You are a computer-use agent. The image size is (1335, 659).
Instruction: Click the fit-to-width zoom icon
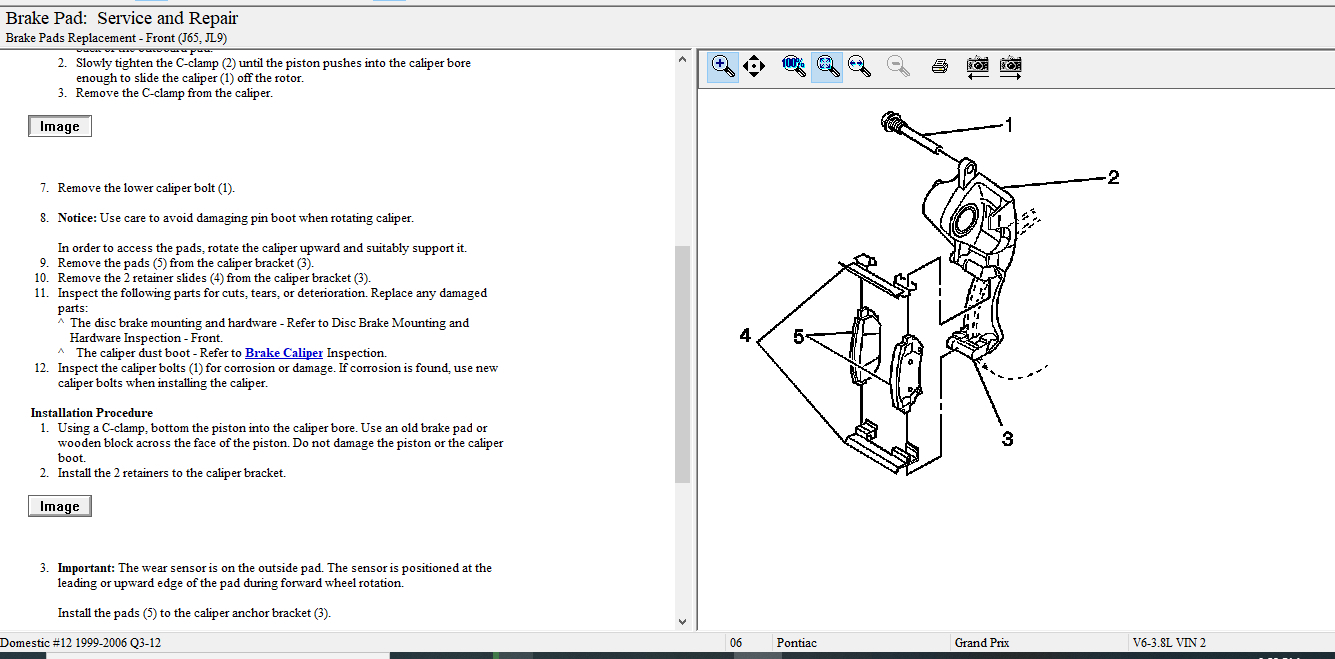(858, 67)
